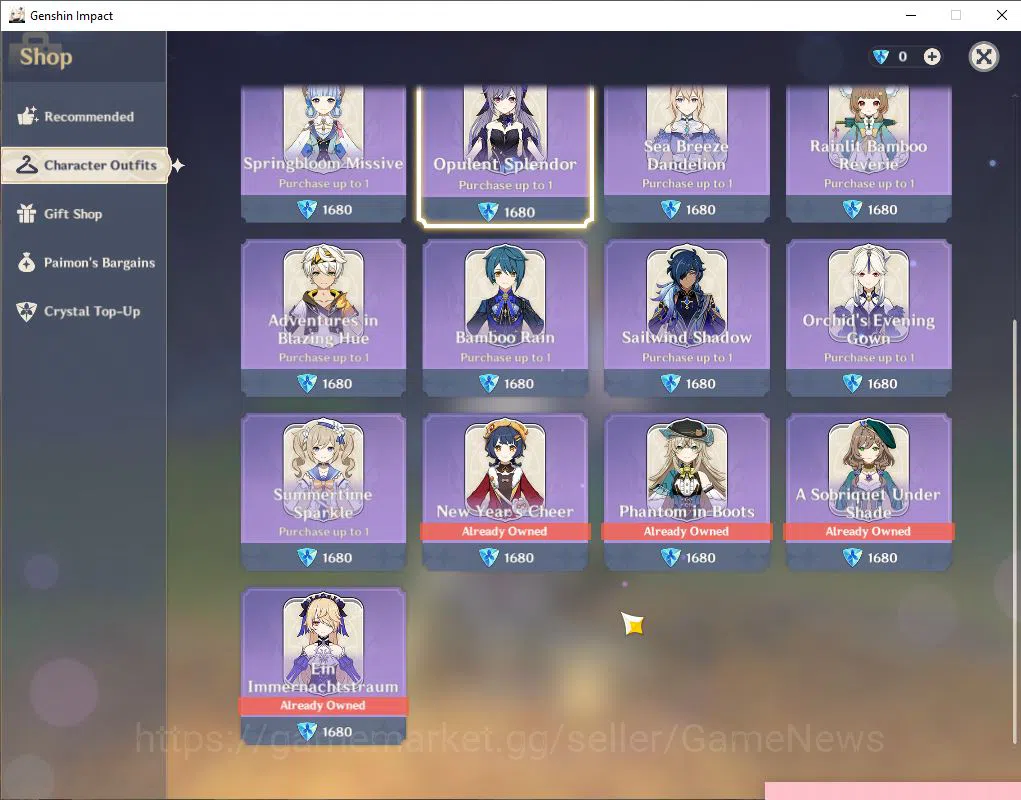
Task: Click the crystal icon under Summertime Sparkle
Action: 307,557
